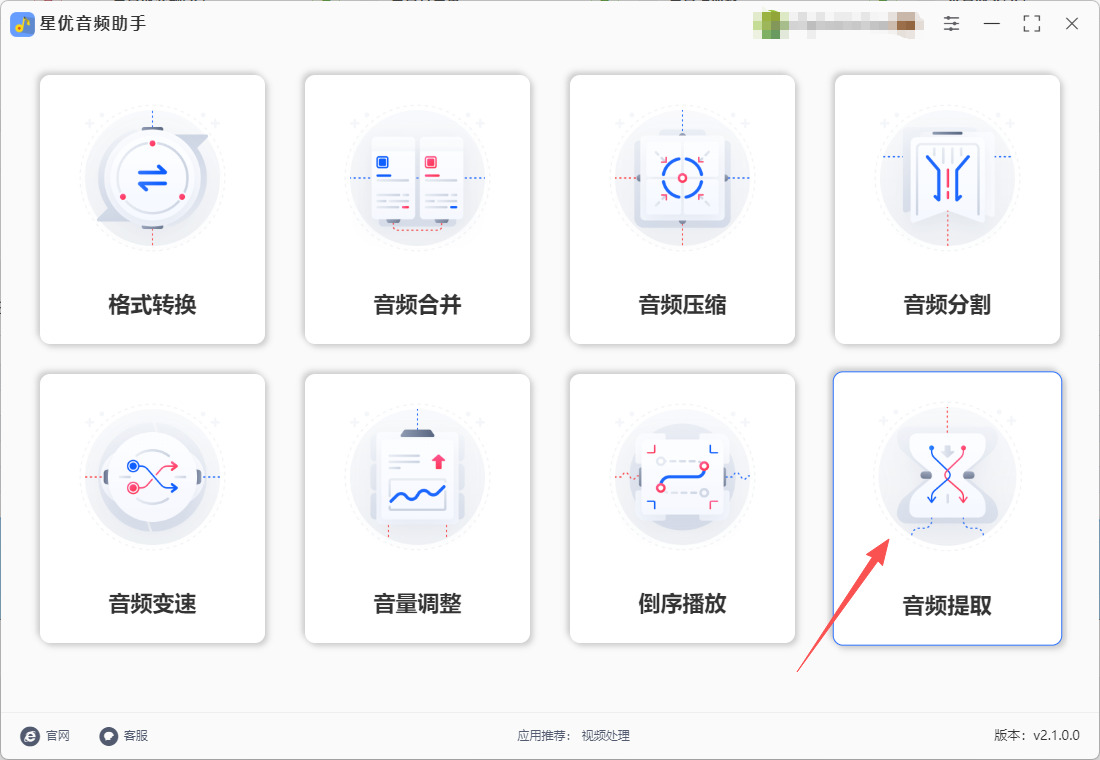Open the 格式转换 format conversion icon
The image size is (1100, 760).
point(152,178)
